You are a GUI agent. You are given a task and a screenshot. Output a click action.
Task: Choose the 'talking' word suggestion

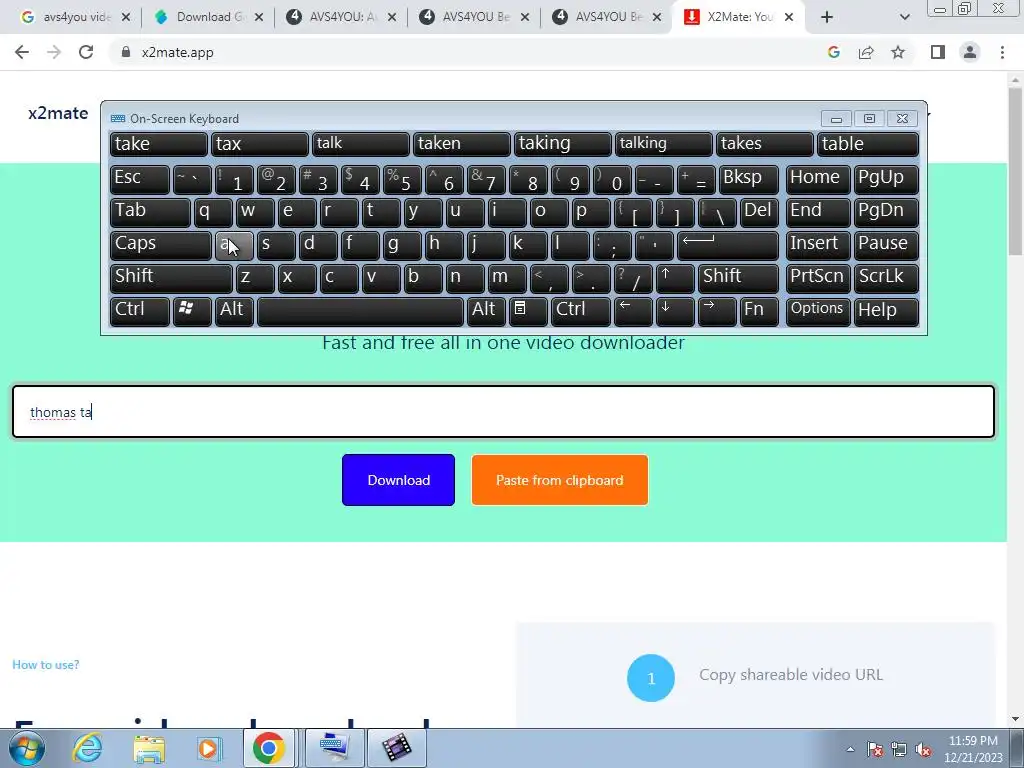point(664,144)
